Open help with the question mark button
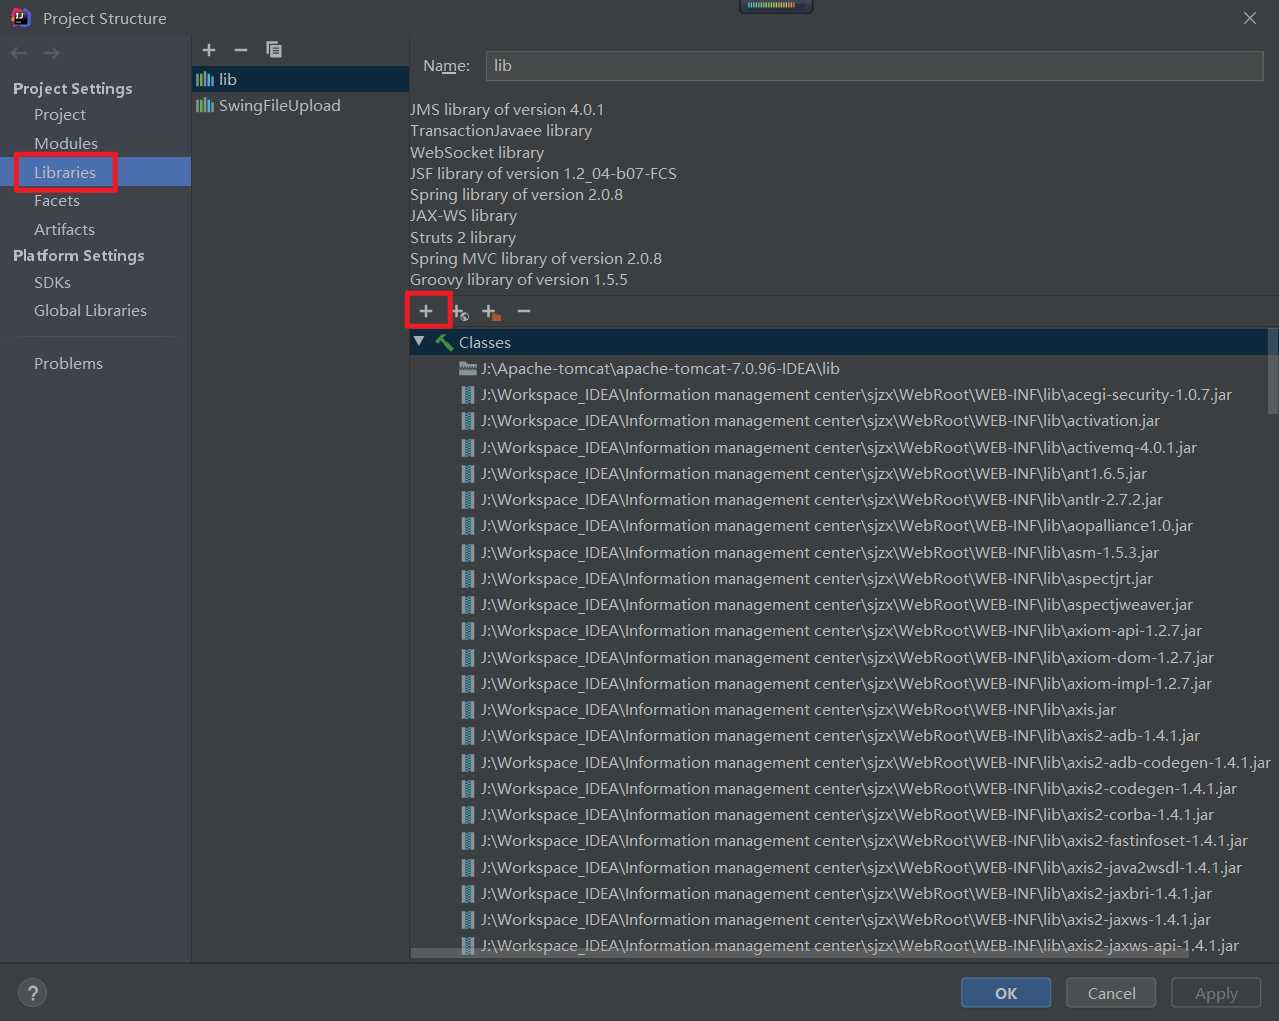 33,993
